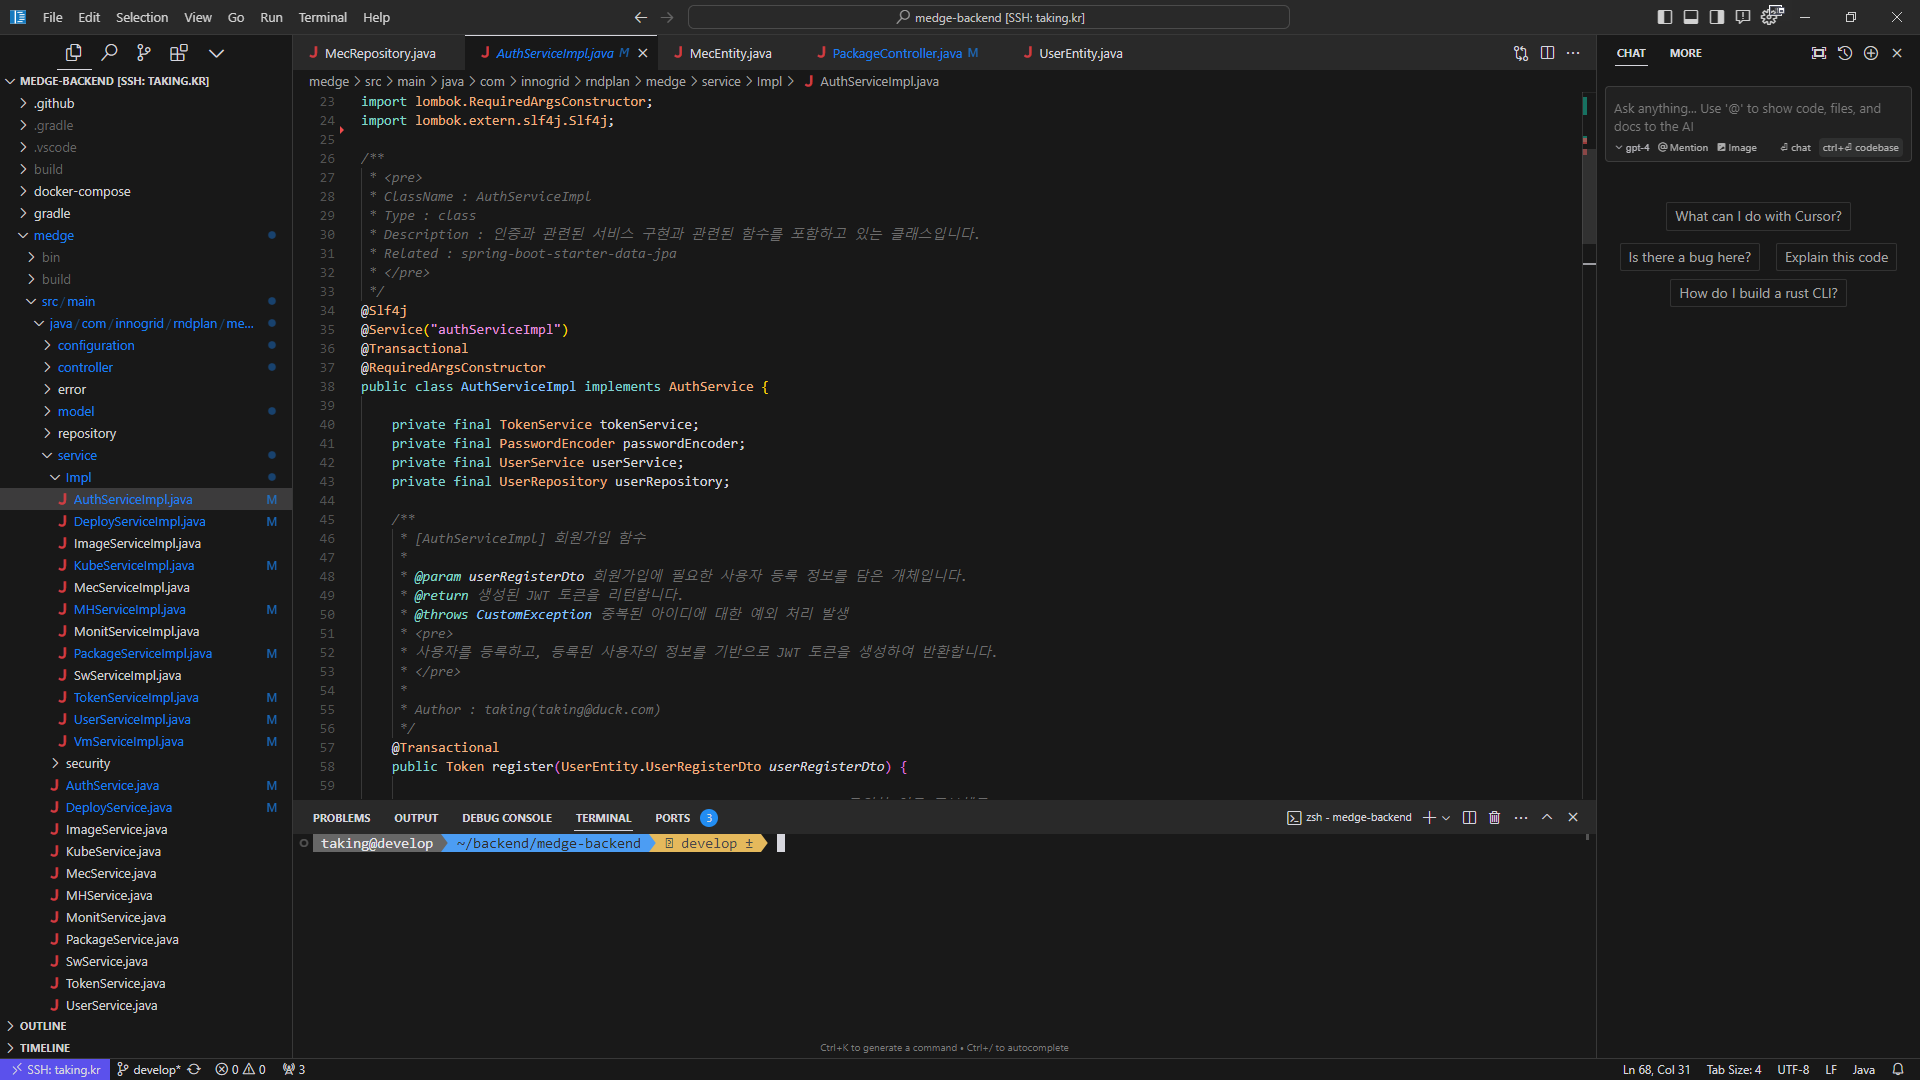The width and height of the screenshot is (1920, 1080).
Task: Click the 'Explain this code' button
Action: point(1834,256)
